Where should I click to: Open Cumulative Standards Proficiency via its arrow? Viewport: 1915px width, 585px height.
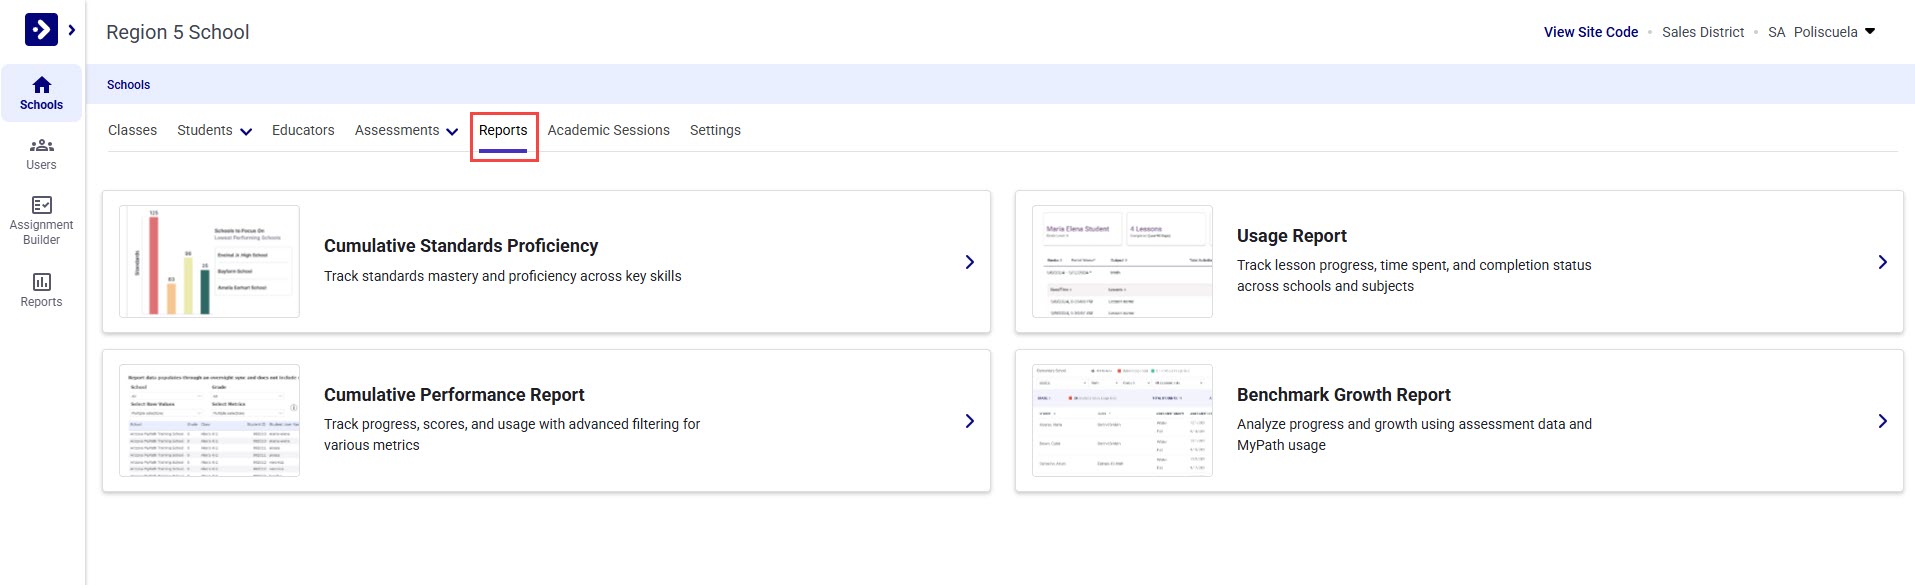click(x=969, y=262)
